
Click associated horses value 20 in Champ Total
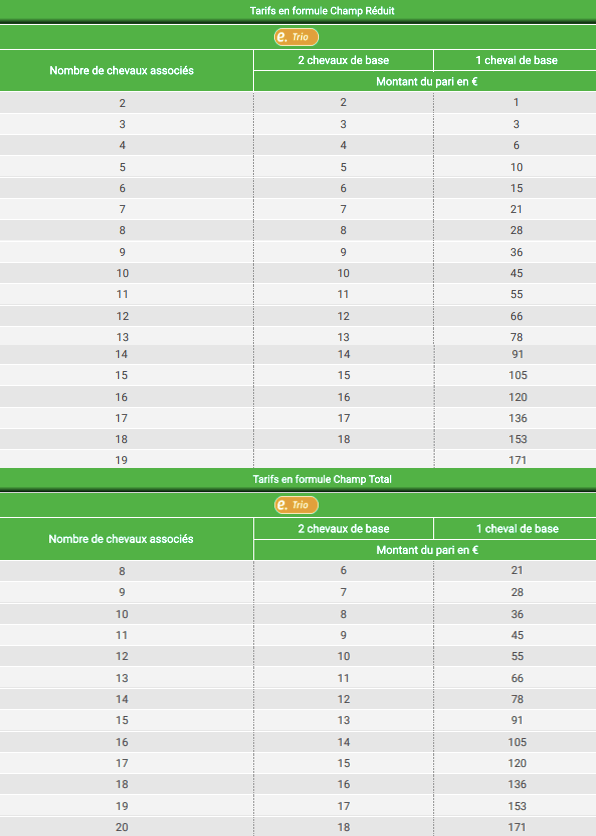pos(122,827)
